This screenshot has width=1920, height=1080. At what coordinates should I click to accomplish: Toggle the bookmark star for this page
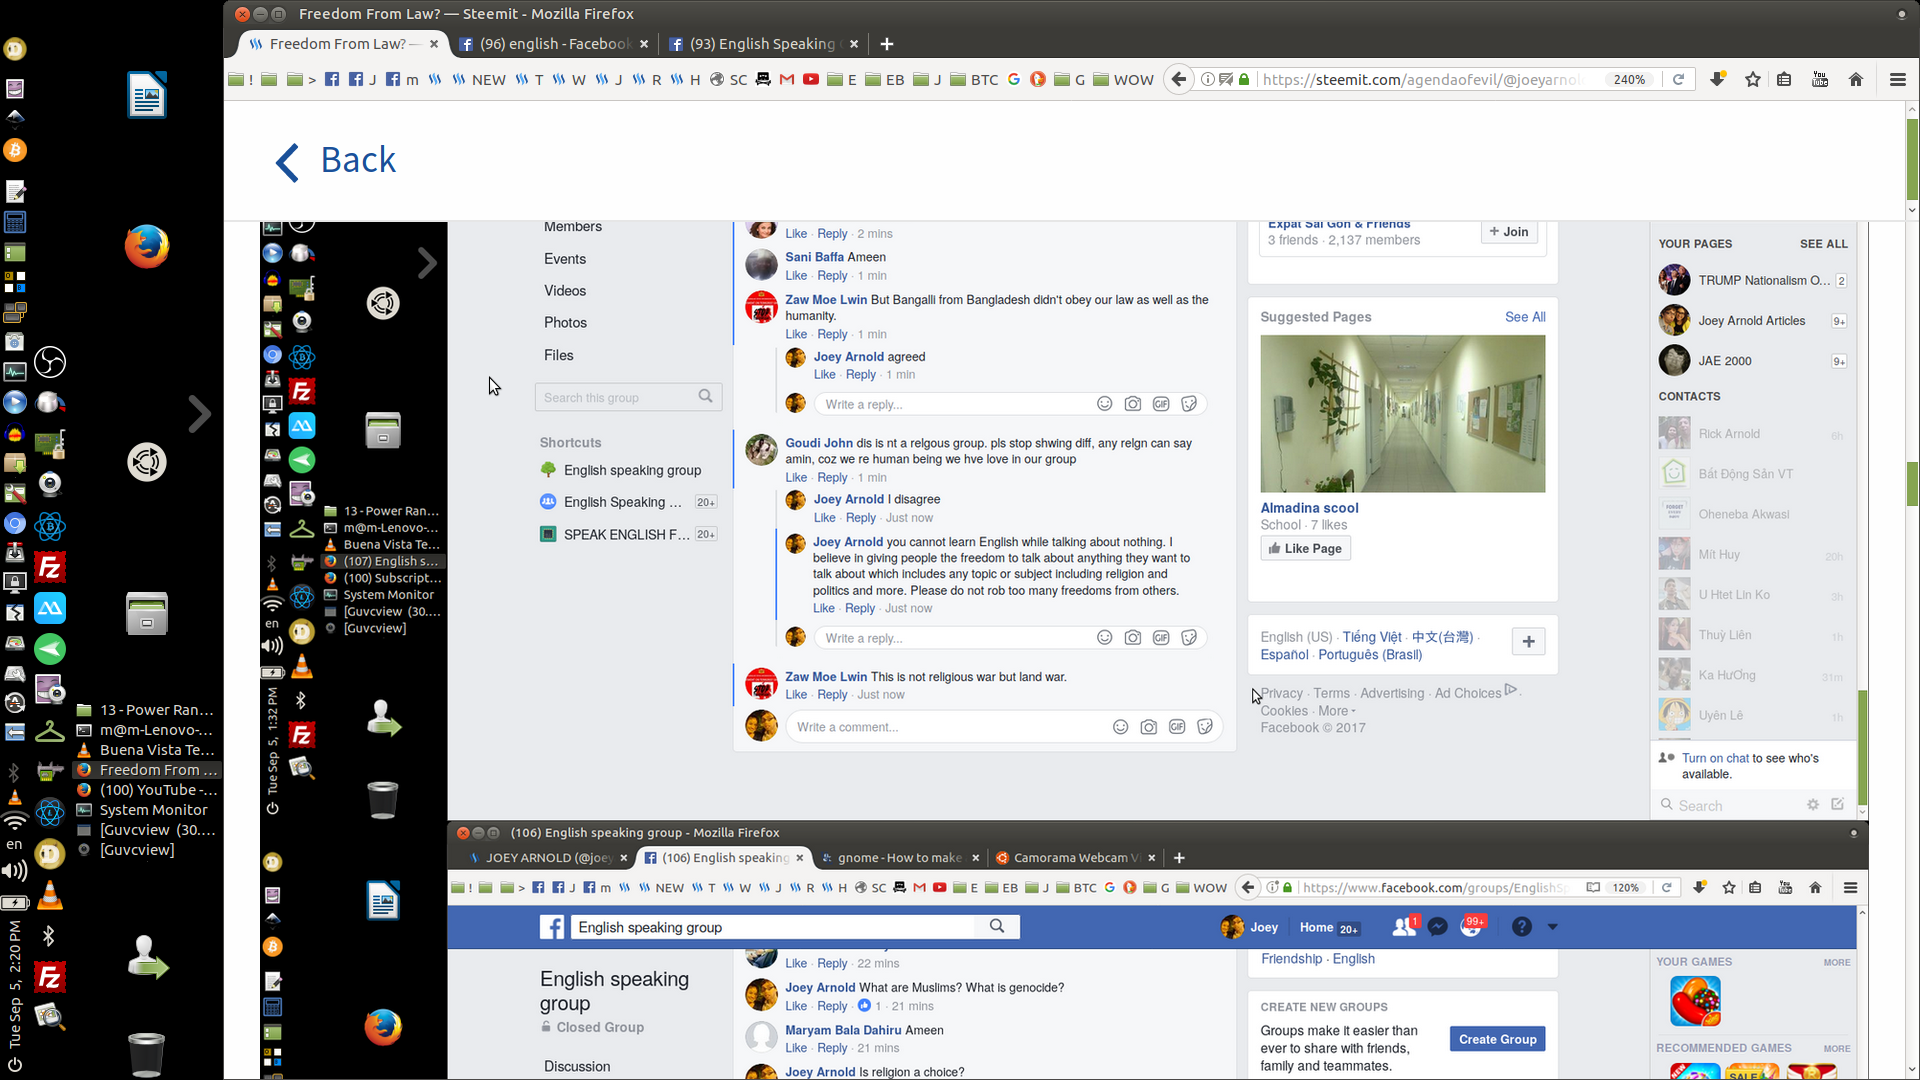[x=1753, y=79]
